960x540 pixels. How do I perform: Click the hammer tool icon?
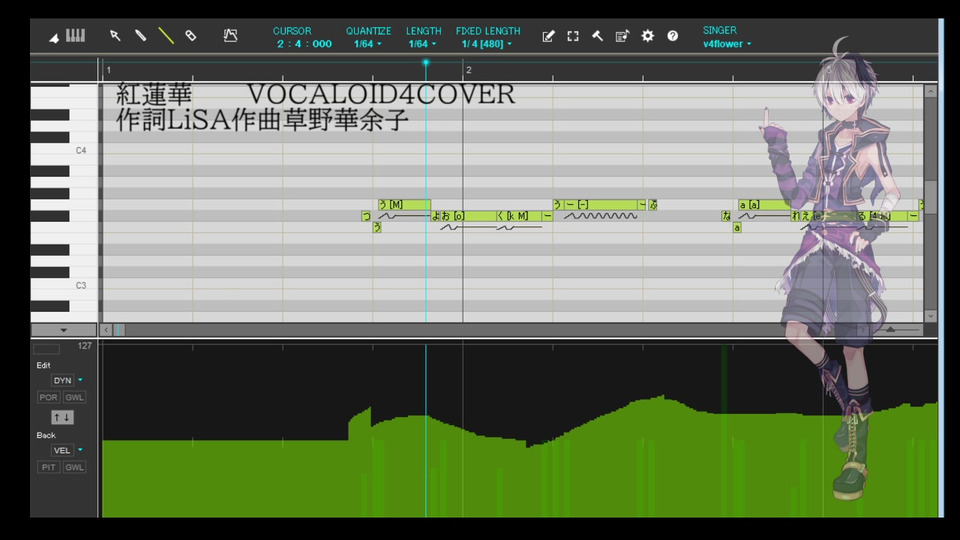[x=598, y=36]
